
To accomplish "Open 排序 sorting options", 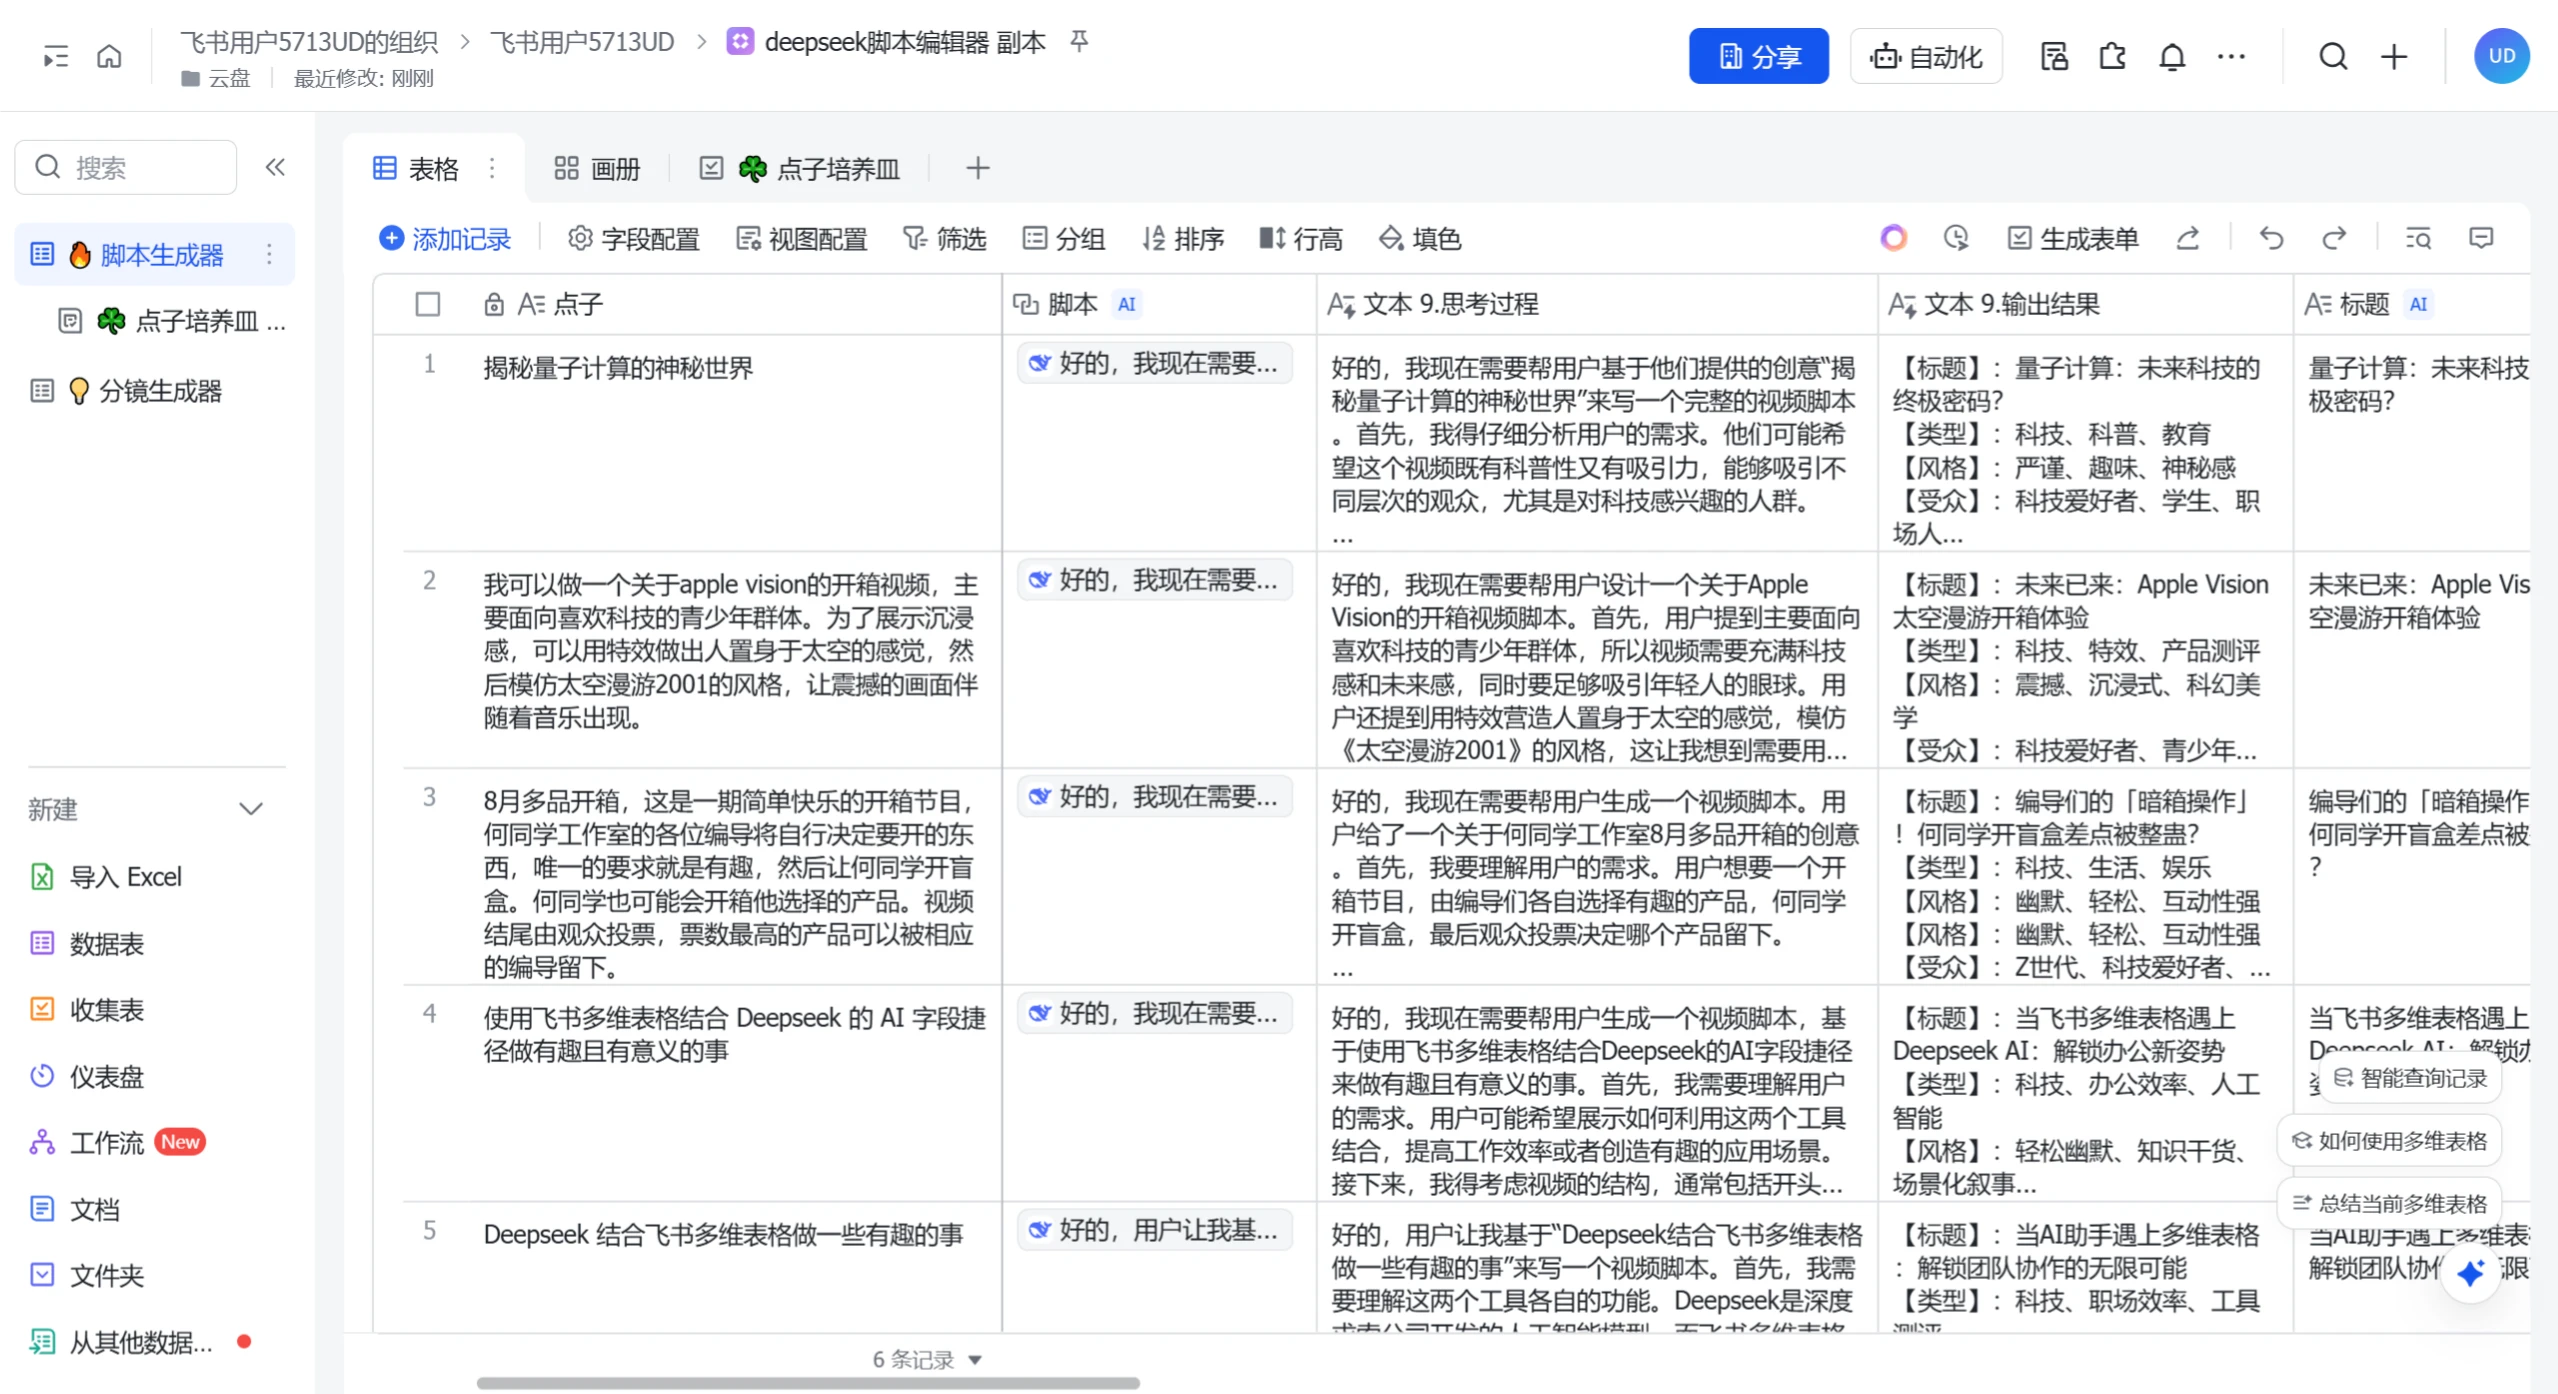I will pos(1184,238).
